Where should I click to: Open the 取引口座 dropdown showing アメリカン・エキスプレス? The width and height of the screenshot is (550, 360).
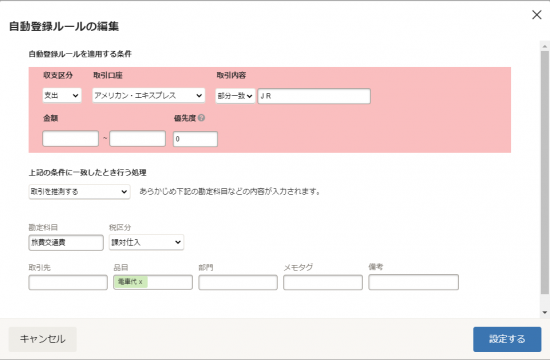point(149,95)
